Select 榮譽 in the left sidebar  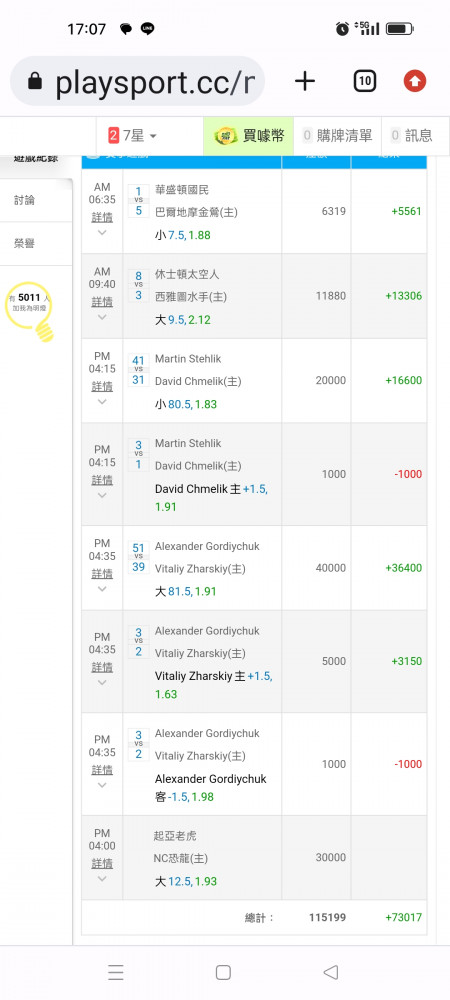point(25,243)
